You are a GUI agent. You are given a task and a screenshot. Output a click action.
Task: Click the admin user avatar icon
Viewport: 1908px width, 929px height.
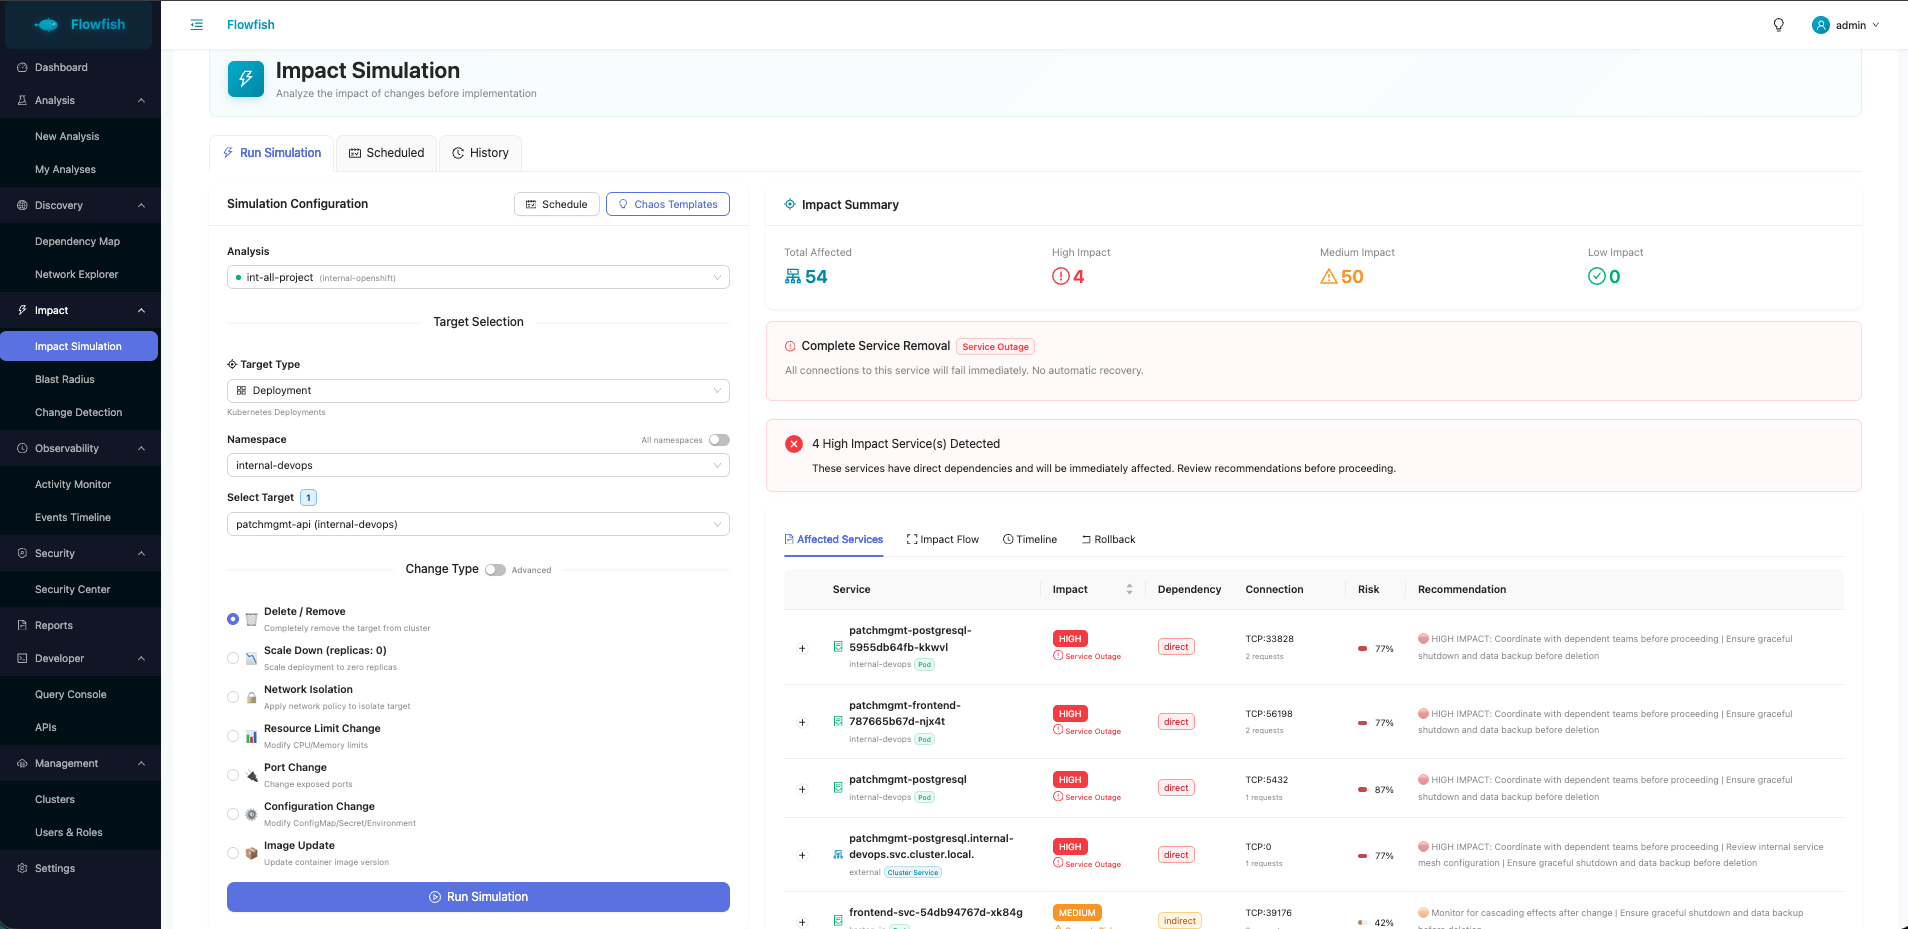tap(1820, 25)
